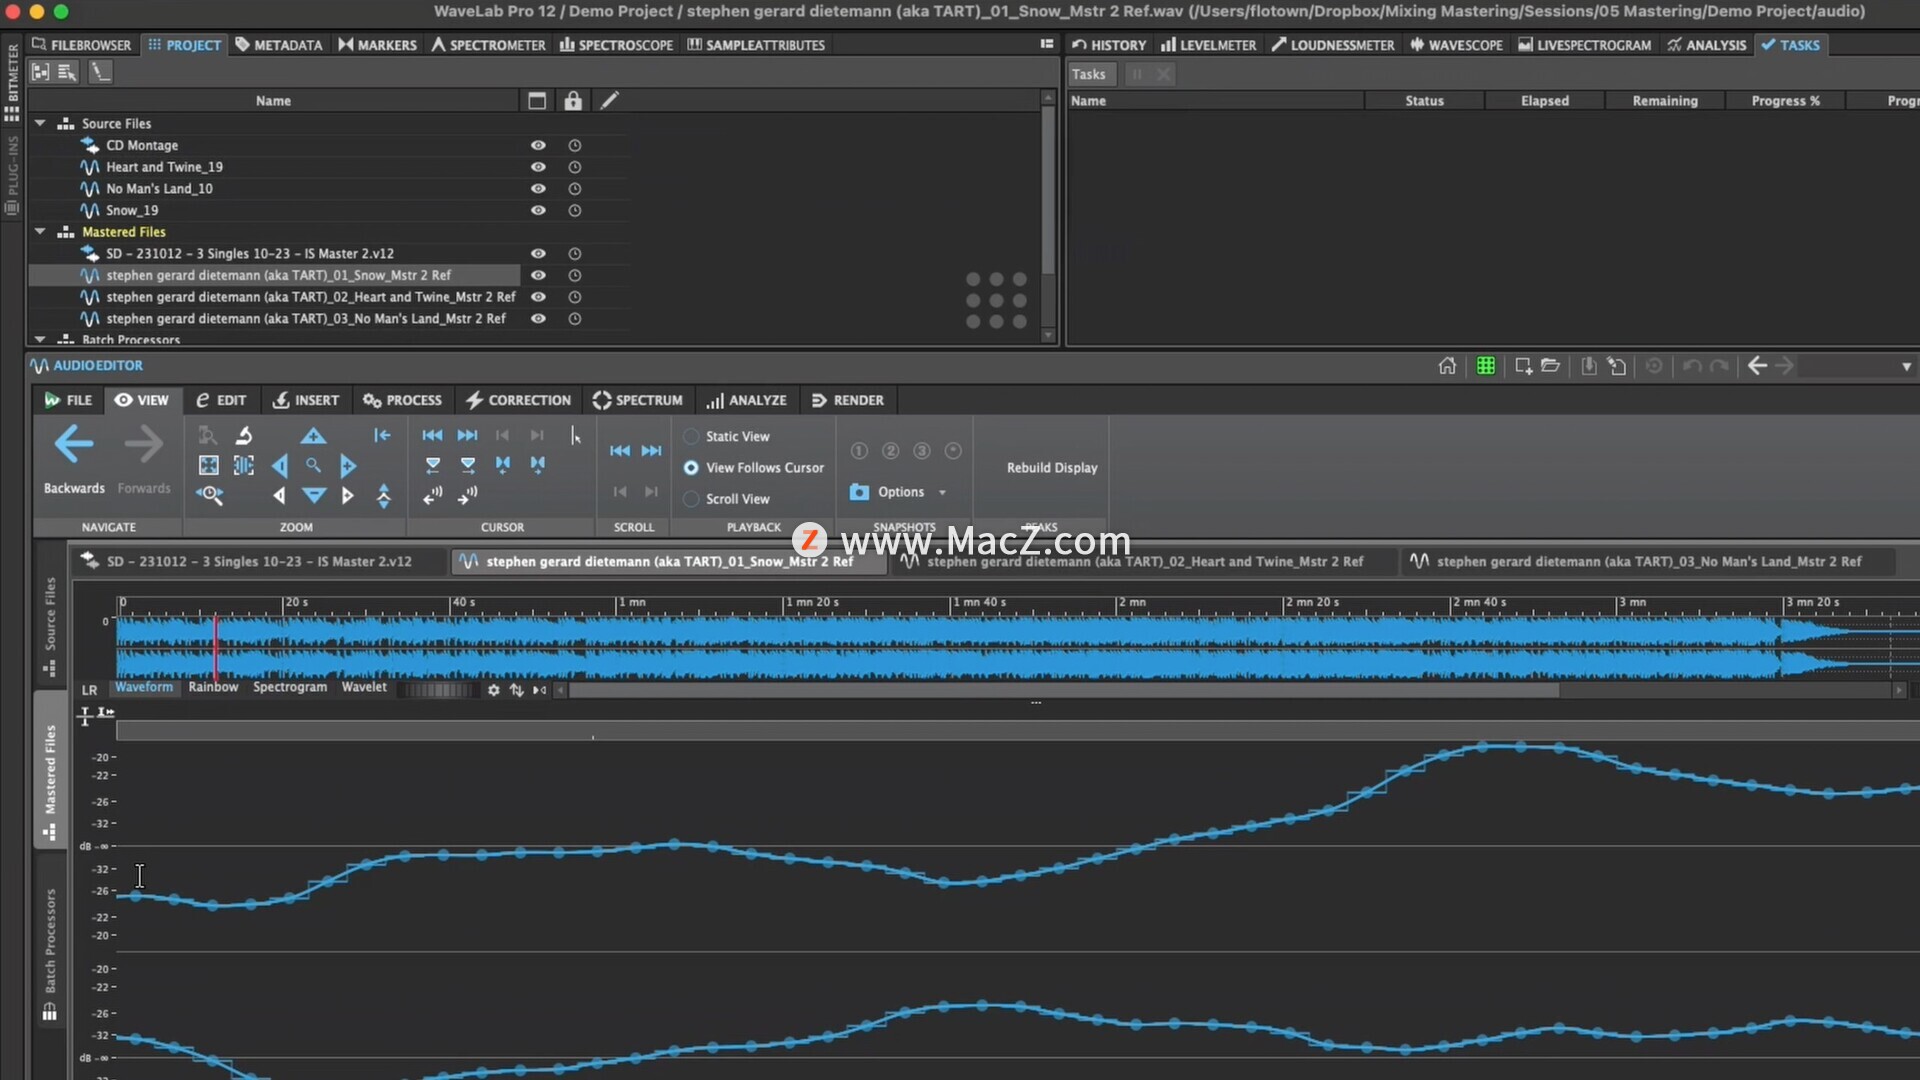Click the settings gear below the overview waveform
The width and height of the screenshot is (1920, 1080).
[x=493, y=690]
